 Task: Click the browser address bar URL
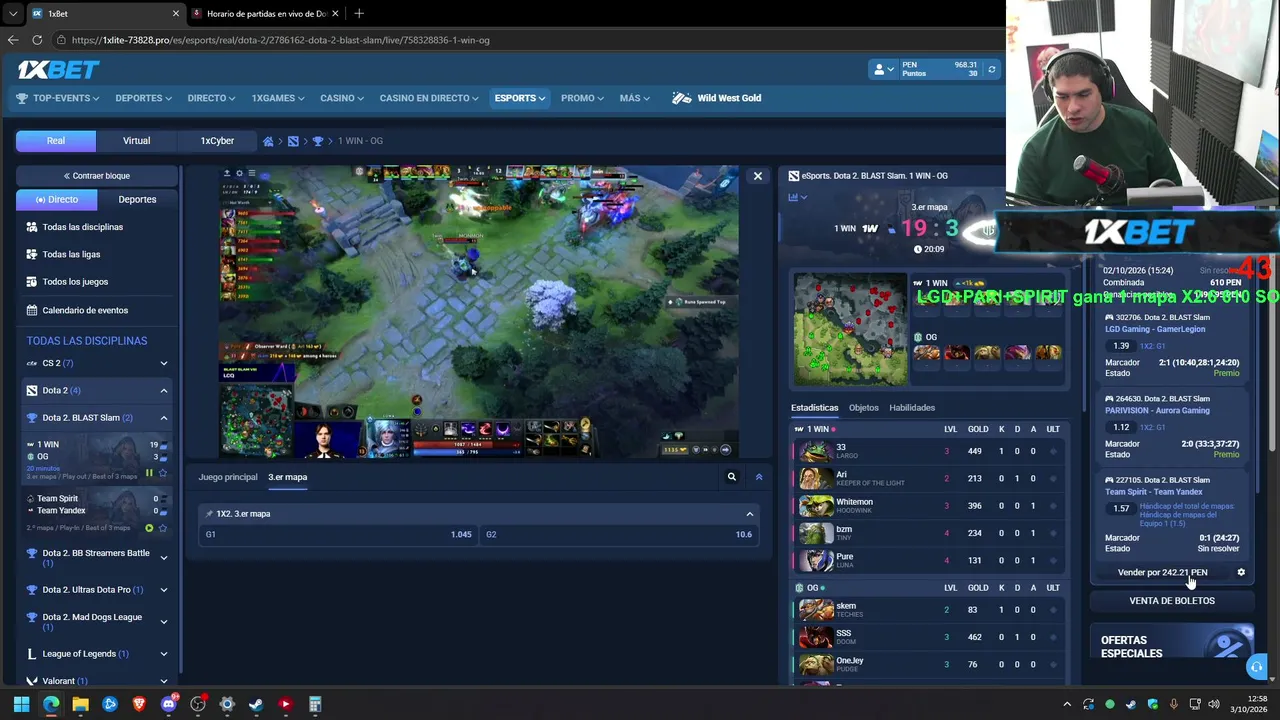pyautogui.click(x=281, y=40)
